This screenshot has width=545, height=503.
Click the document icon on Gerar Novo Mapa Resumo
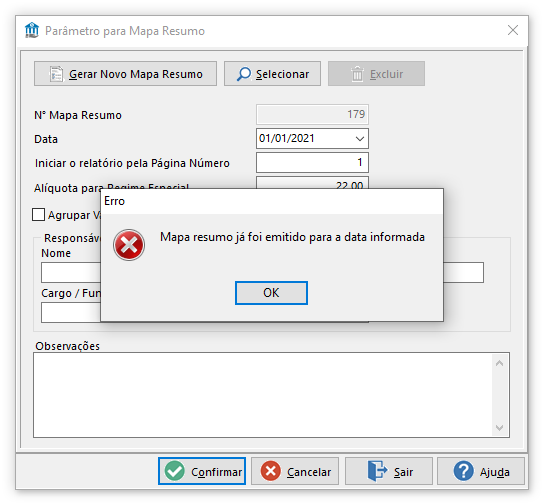pos(56,74)
